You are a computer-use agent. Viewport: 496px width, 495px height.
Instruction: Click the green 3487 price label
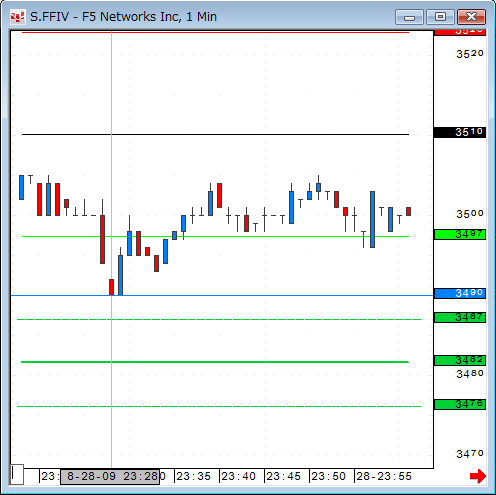click(460, 317)
